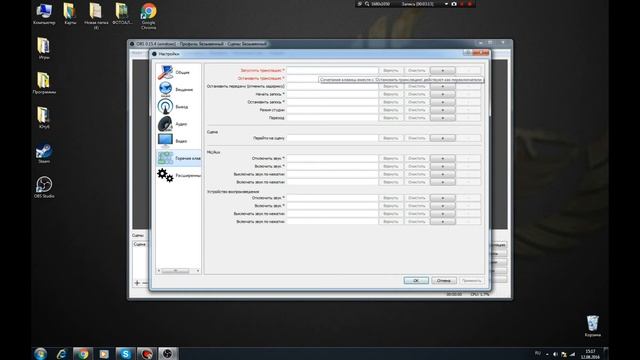Image resolution: width=640 pixels, height=360 pixels.
Task: Open the Карты desktop folder
Action: coord(70,14)
